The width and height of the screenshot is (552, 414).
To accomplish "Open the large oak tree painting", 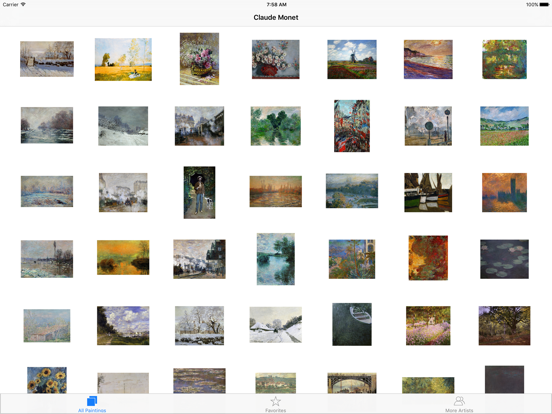I will tap(504, 326).
